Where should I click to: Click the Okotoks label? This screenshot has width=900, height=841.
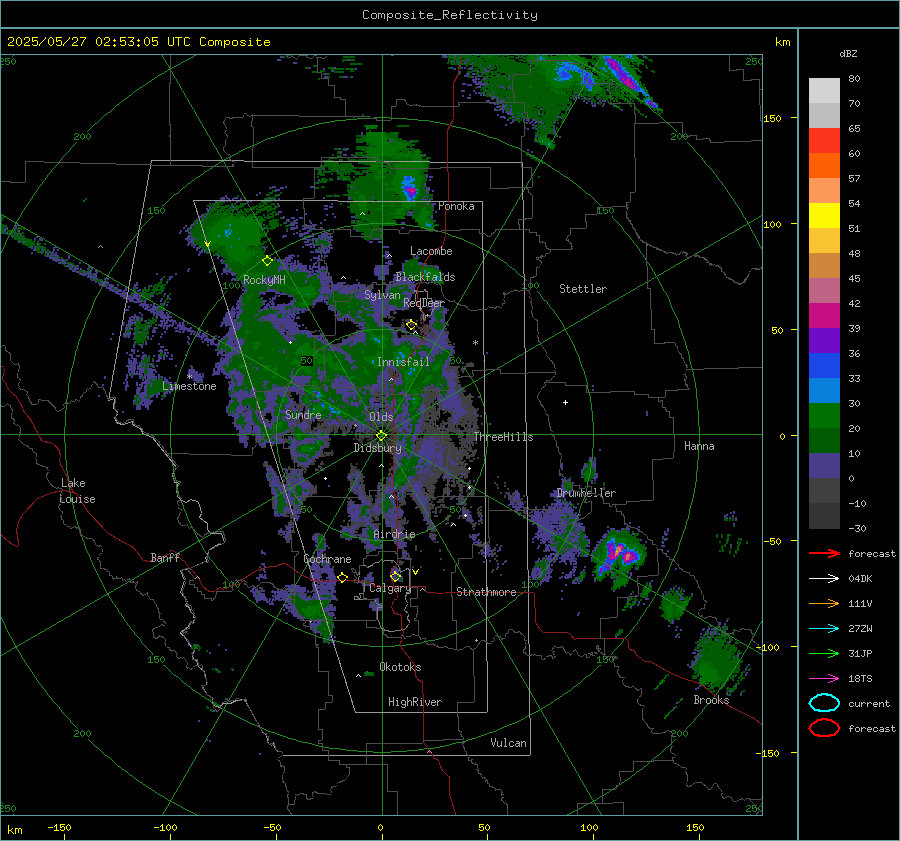(400, 667)
